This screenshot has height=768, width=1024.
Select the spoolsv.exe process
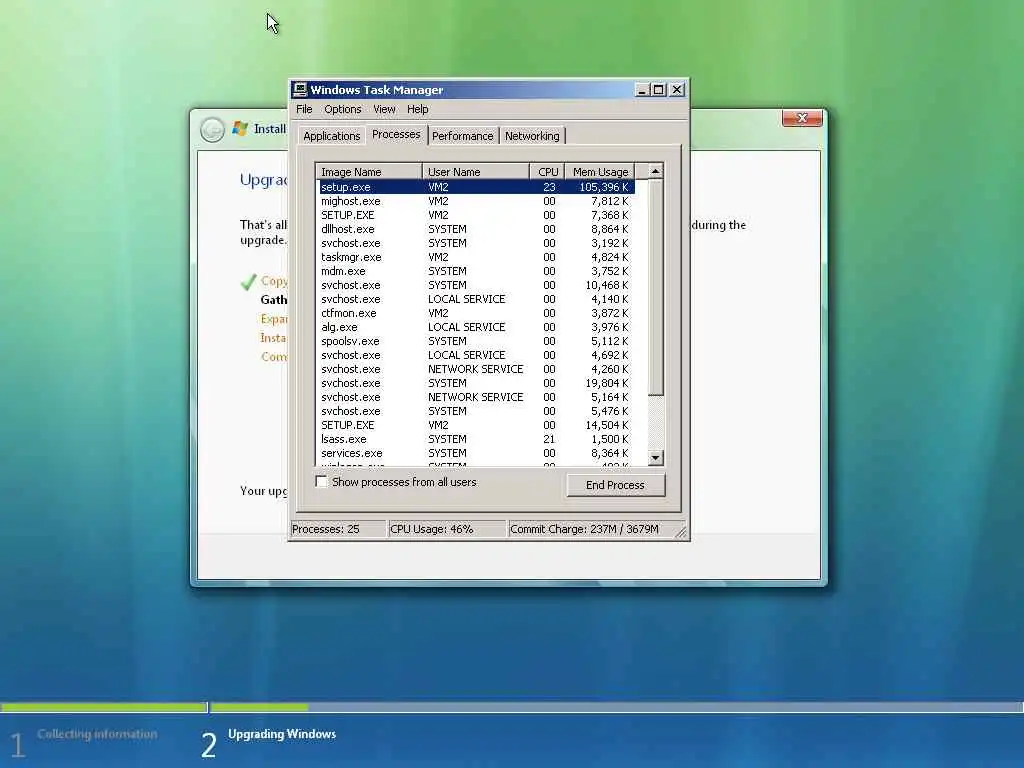[475, 341]
